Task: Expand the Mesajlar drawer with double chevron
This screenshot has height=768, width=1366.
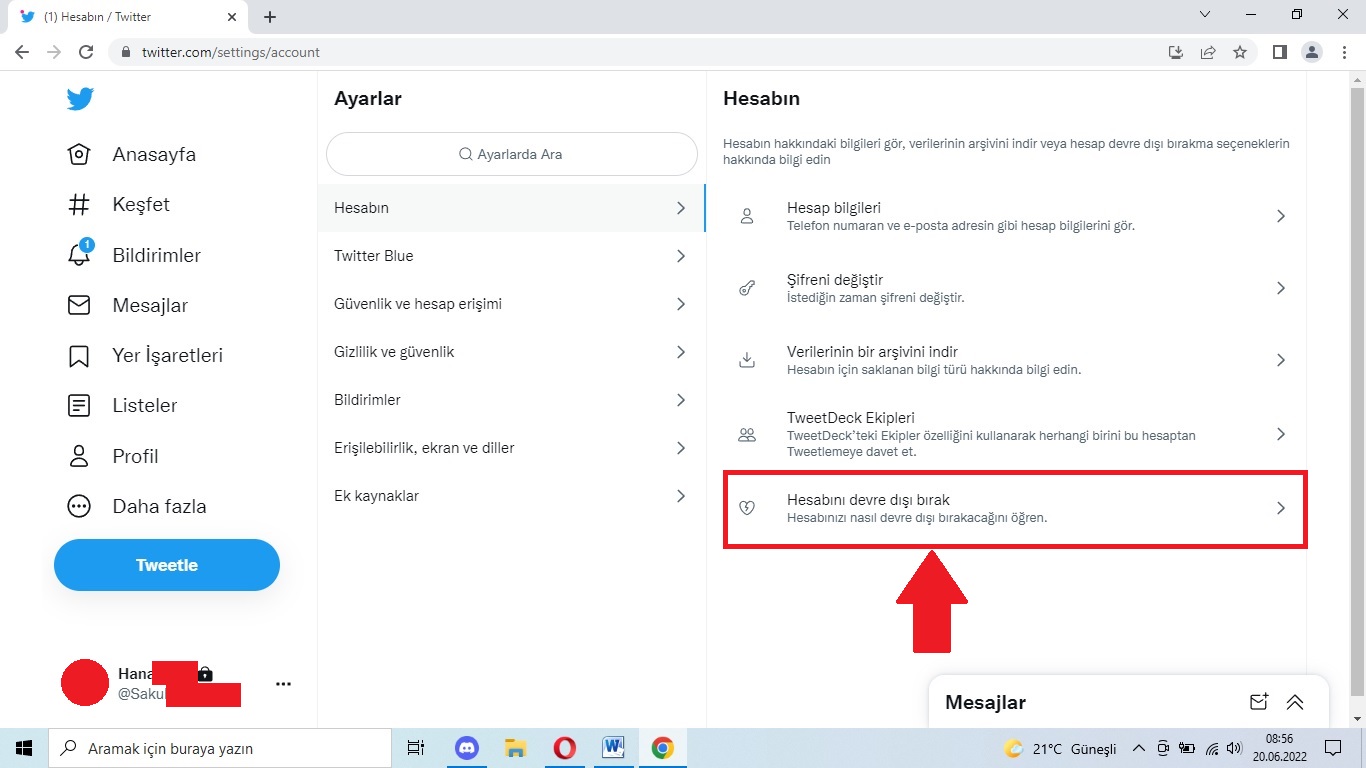Action: click(1295, 702)
